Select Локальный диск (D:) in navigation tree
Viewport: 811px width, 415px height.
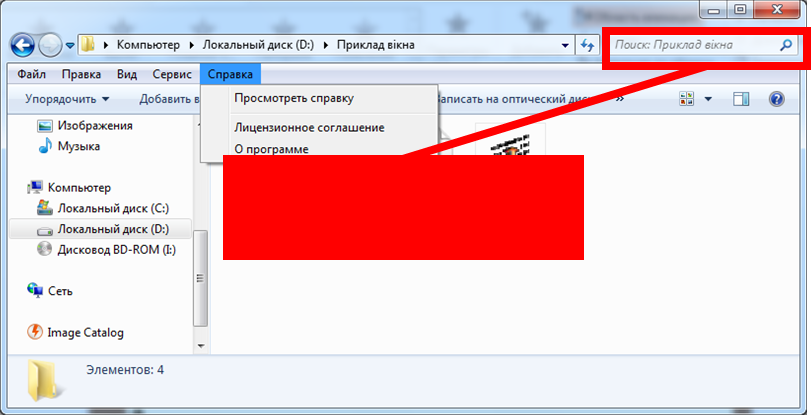tap(101, 229)
